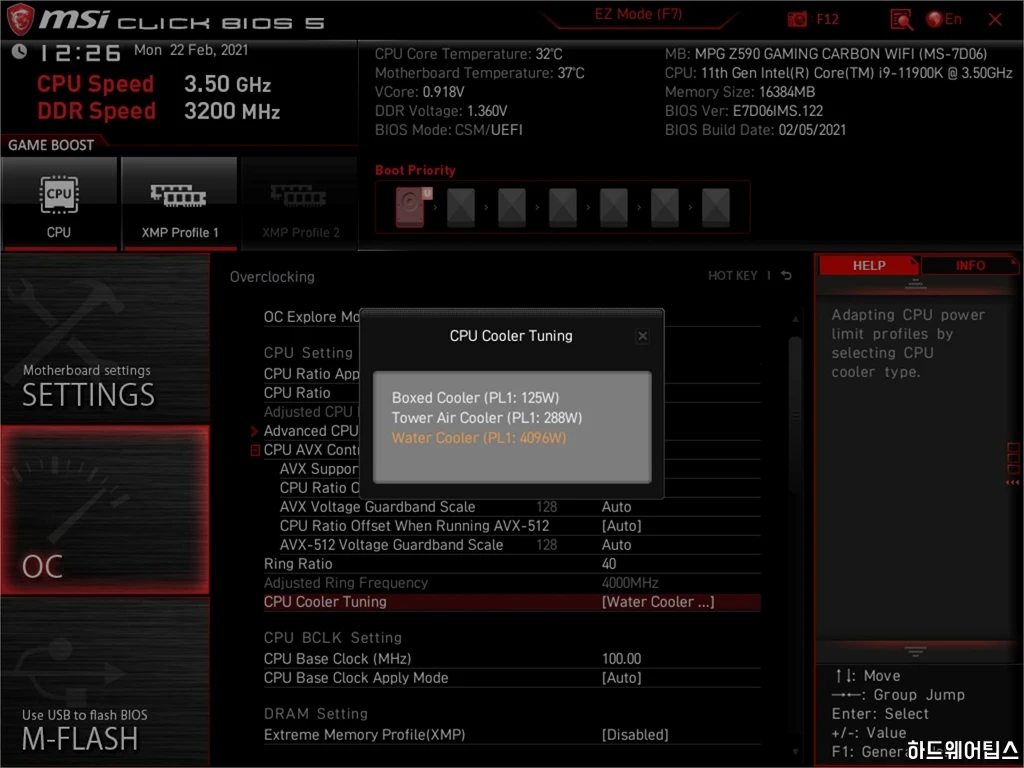Image resolution: width=1024 pixels, height=768 pixels.
Task: Click the Adjusted Ring Frequency row
Action: pos(512,583)
